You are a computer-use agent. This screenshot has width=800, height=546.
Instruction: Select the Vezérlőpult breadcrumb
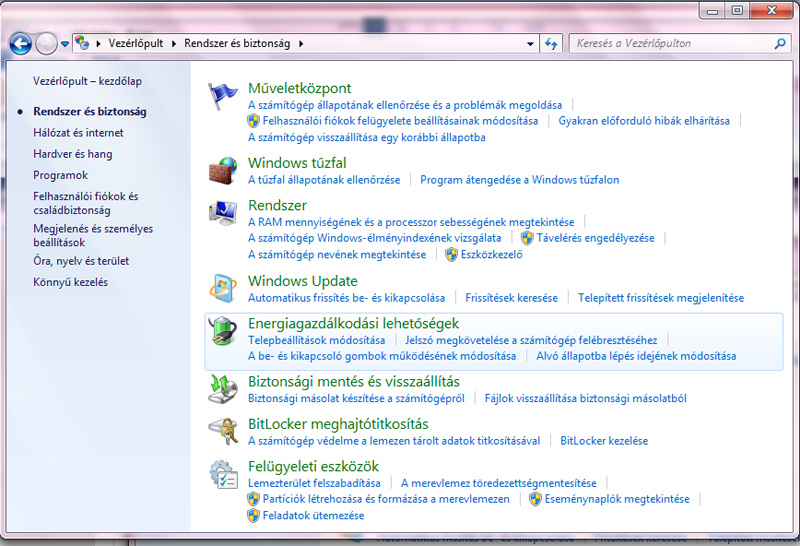(136, 43)
